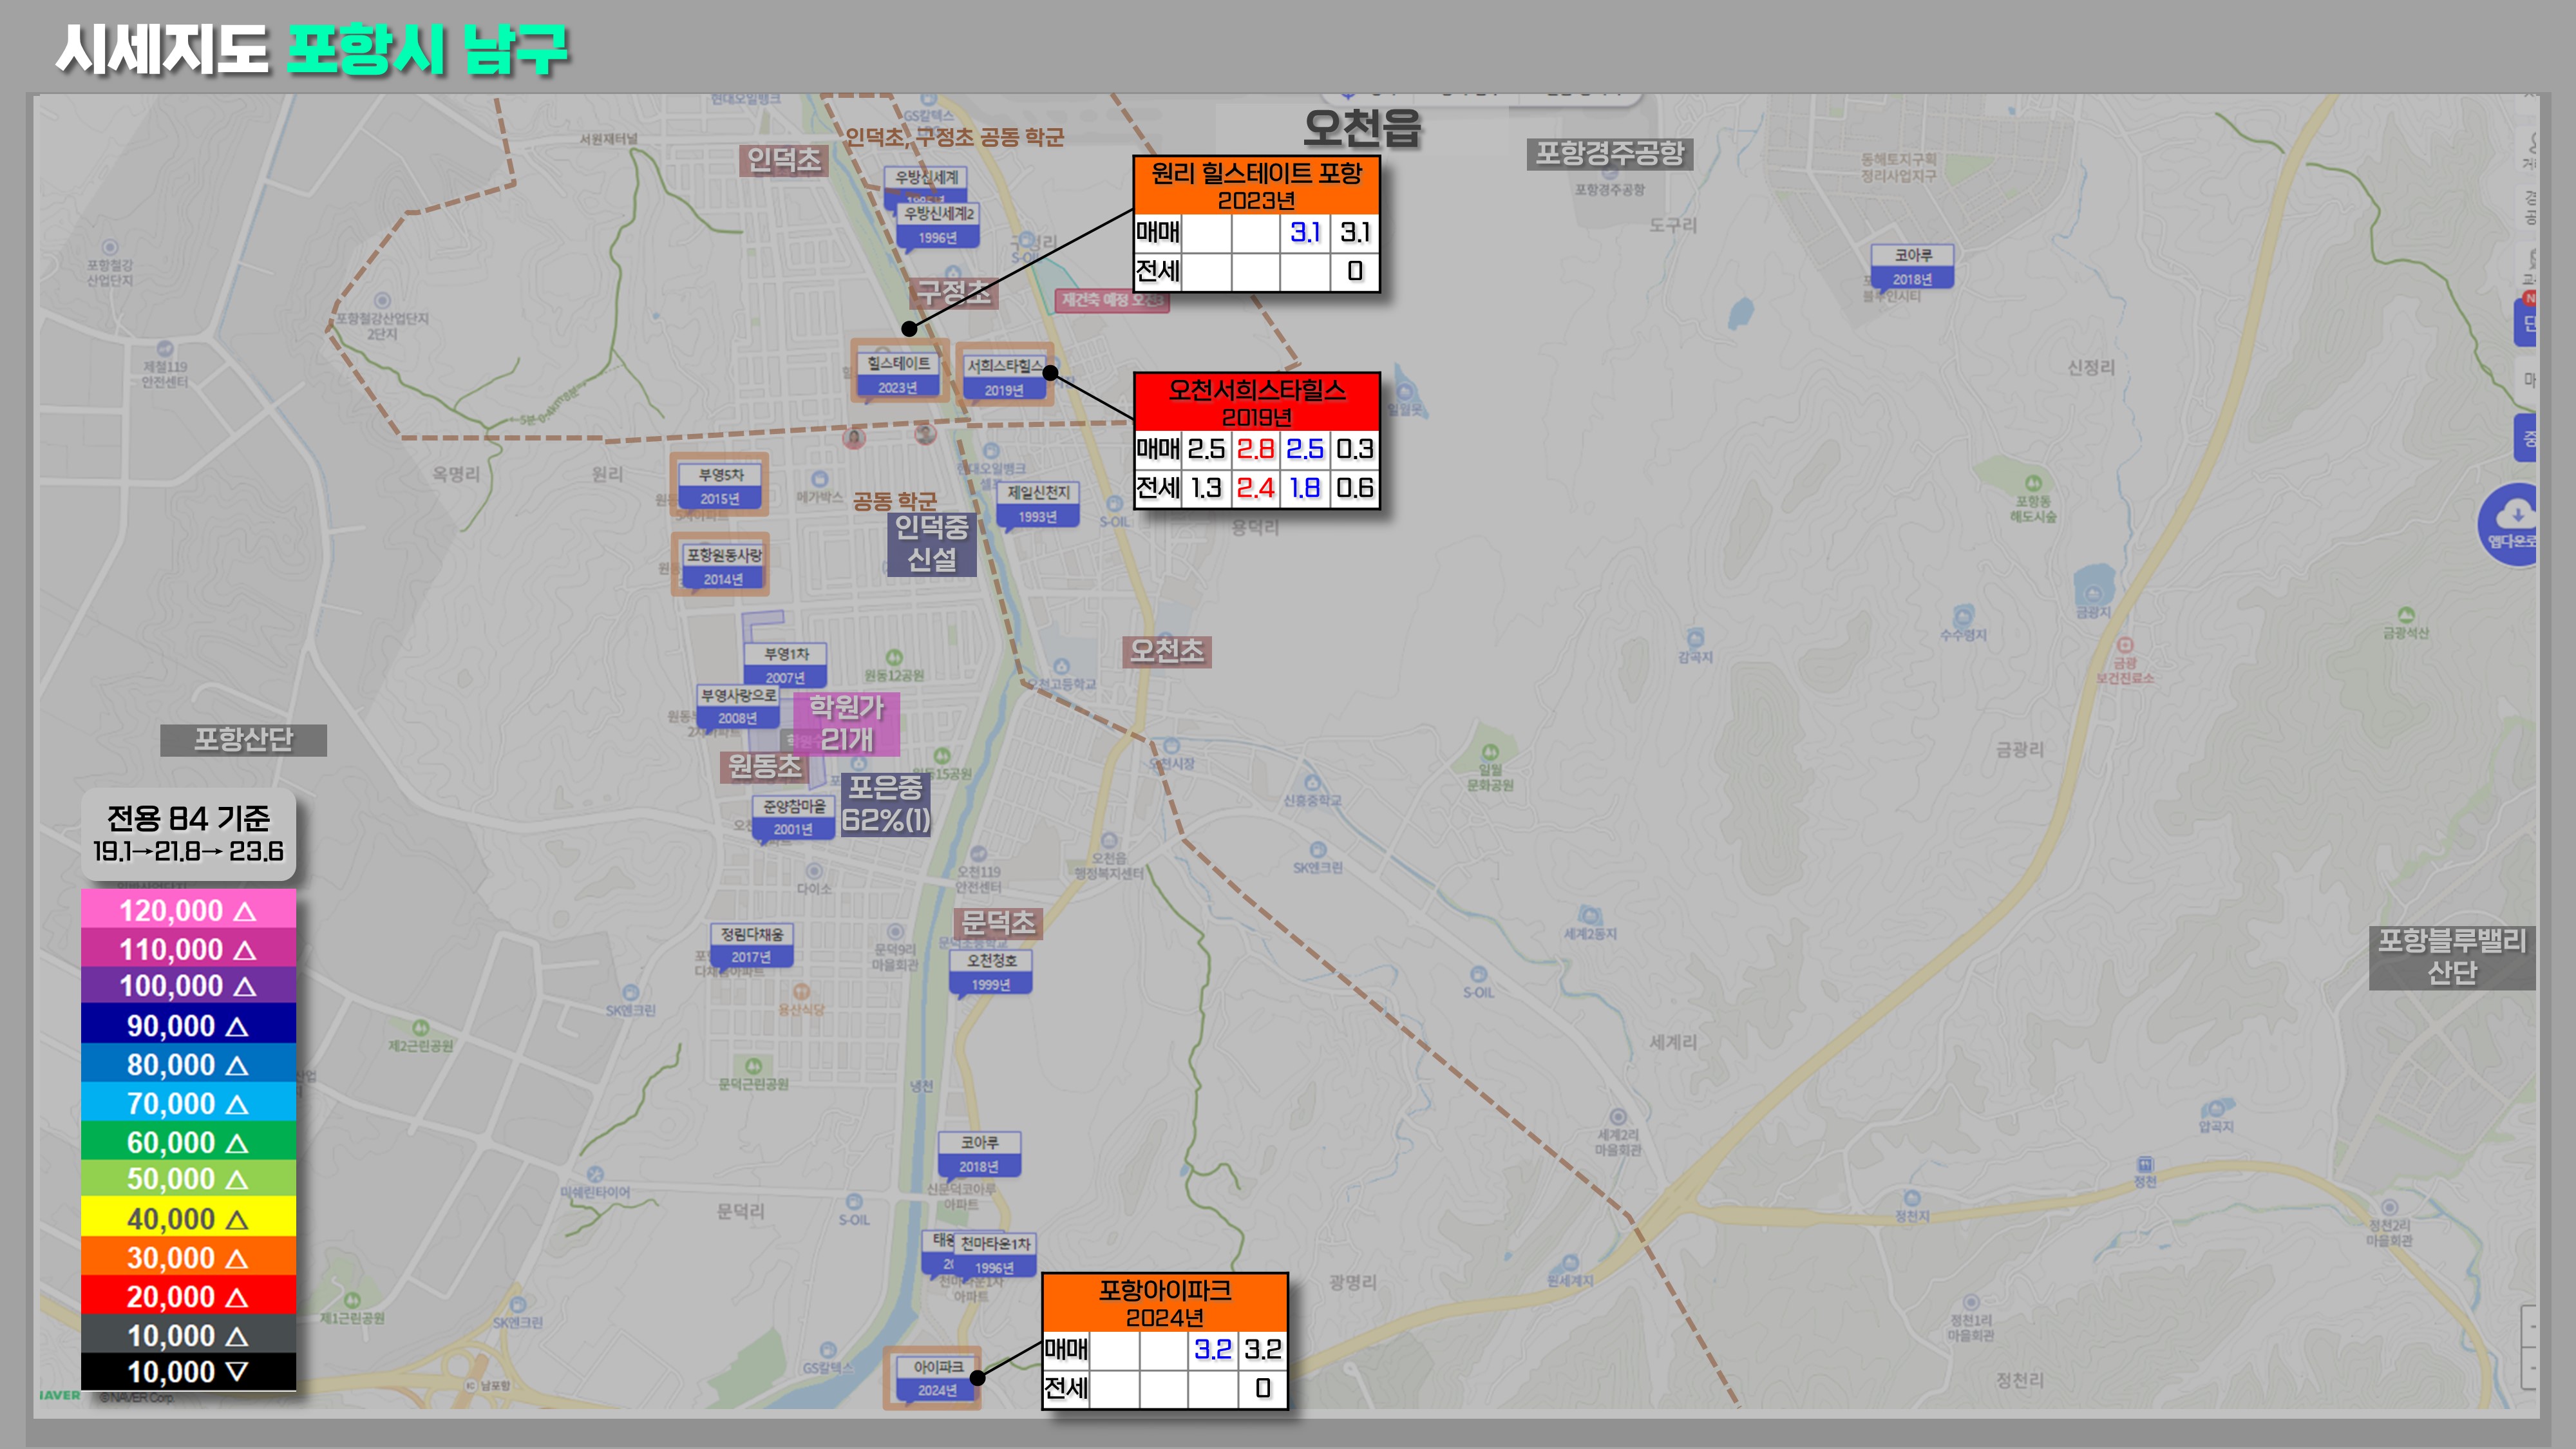The image size is (2576, 1449).
Task: Click the 오천청호 1999년 marker
Action: point(990,971)
